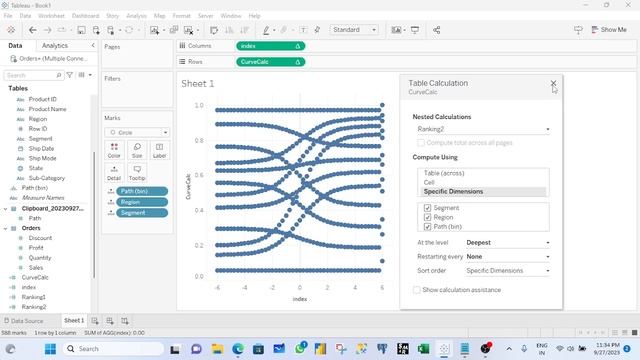The height and width of the screenshot is (360, 640).
Task: Open the Standard fit dropdown
Action: [x=353, y=30]
